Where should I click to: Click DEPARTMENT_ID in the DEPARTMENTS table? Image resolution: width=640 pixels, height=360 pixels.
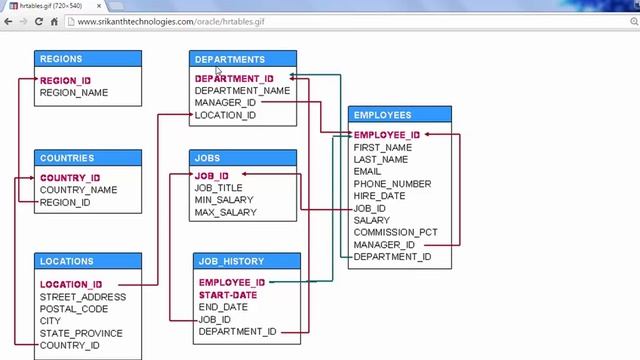pos(234,78)
